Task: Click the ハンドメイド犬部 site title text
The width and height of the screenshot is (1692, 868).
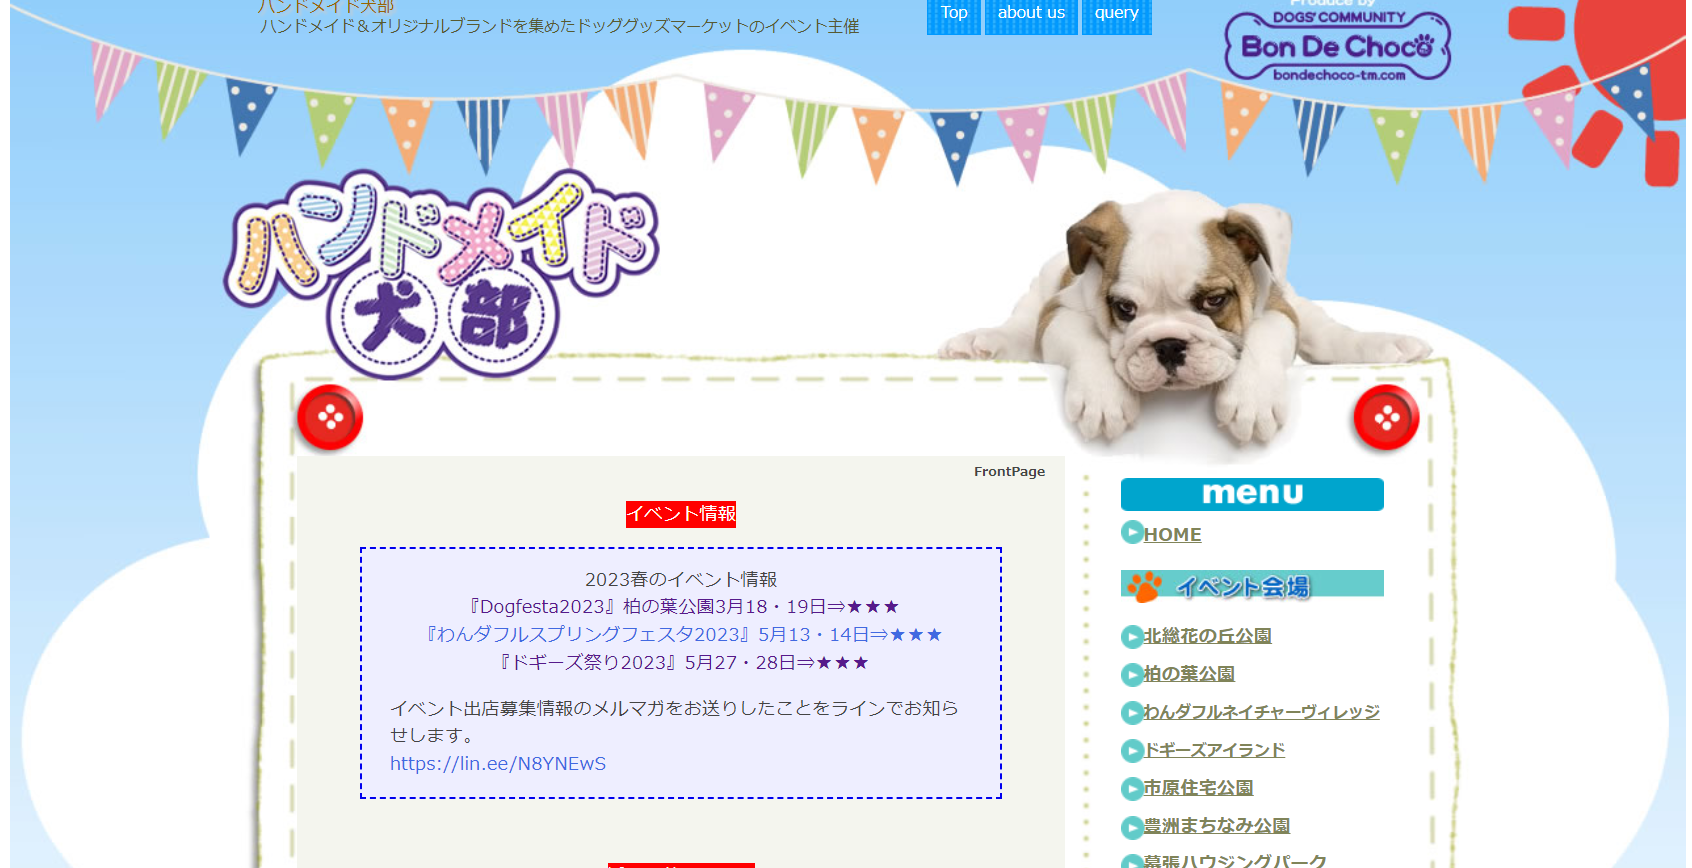Action: 326,6
